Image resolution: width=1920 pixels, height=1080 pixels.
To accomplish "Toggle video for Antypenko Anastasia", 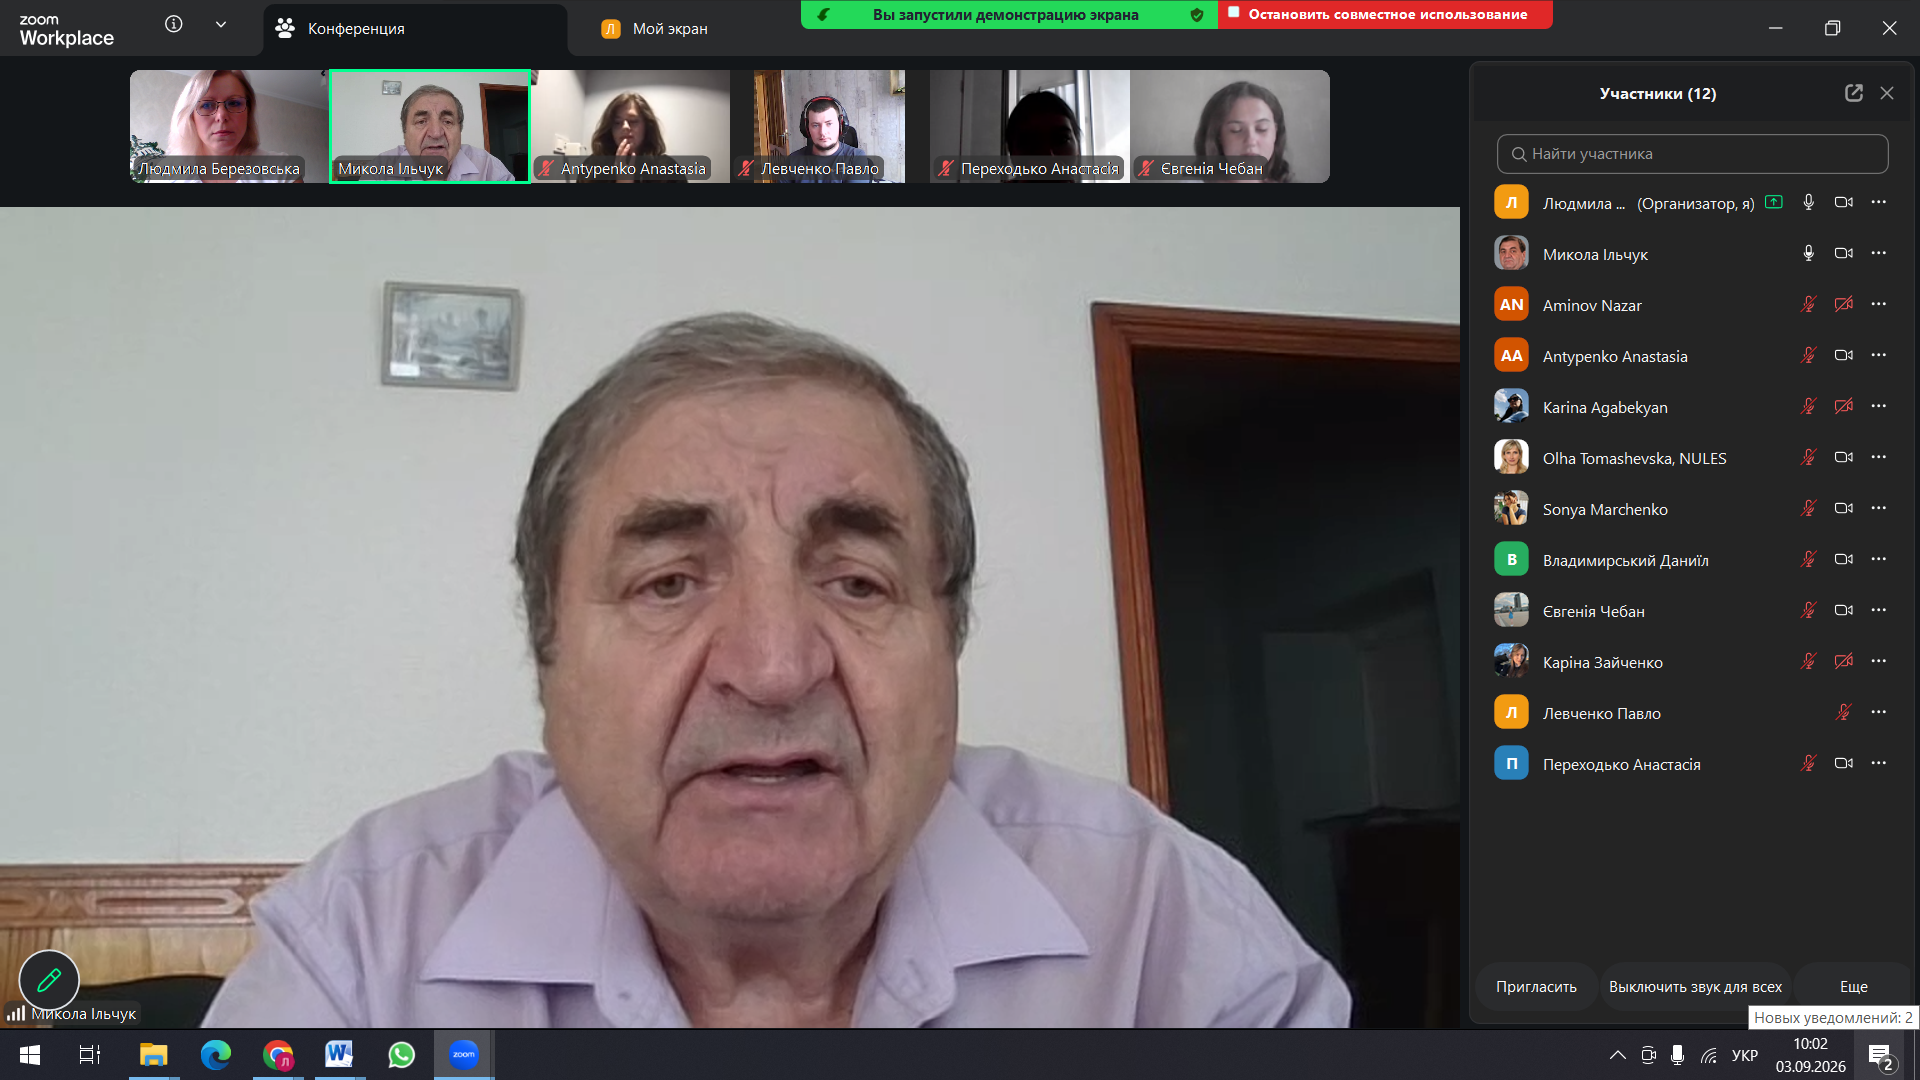I will click(x=1844, y=355).
